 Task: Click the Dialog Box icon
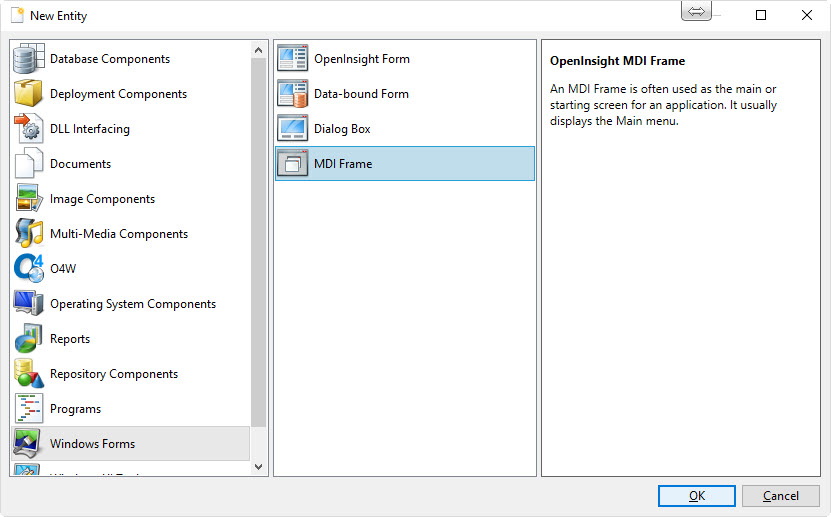coord(293,129)
